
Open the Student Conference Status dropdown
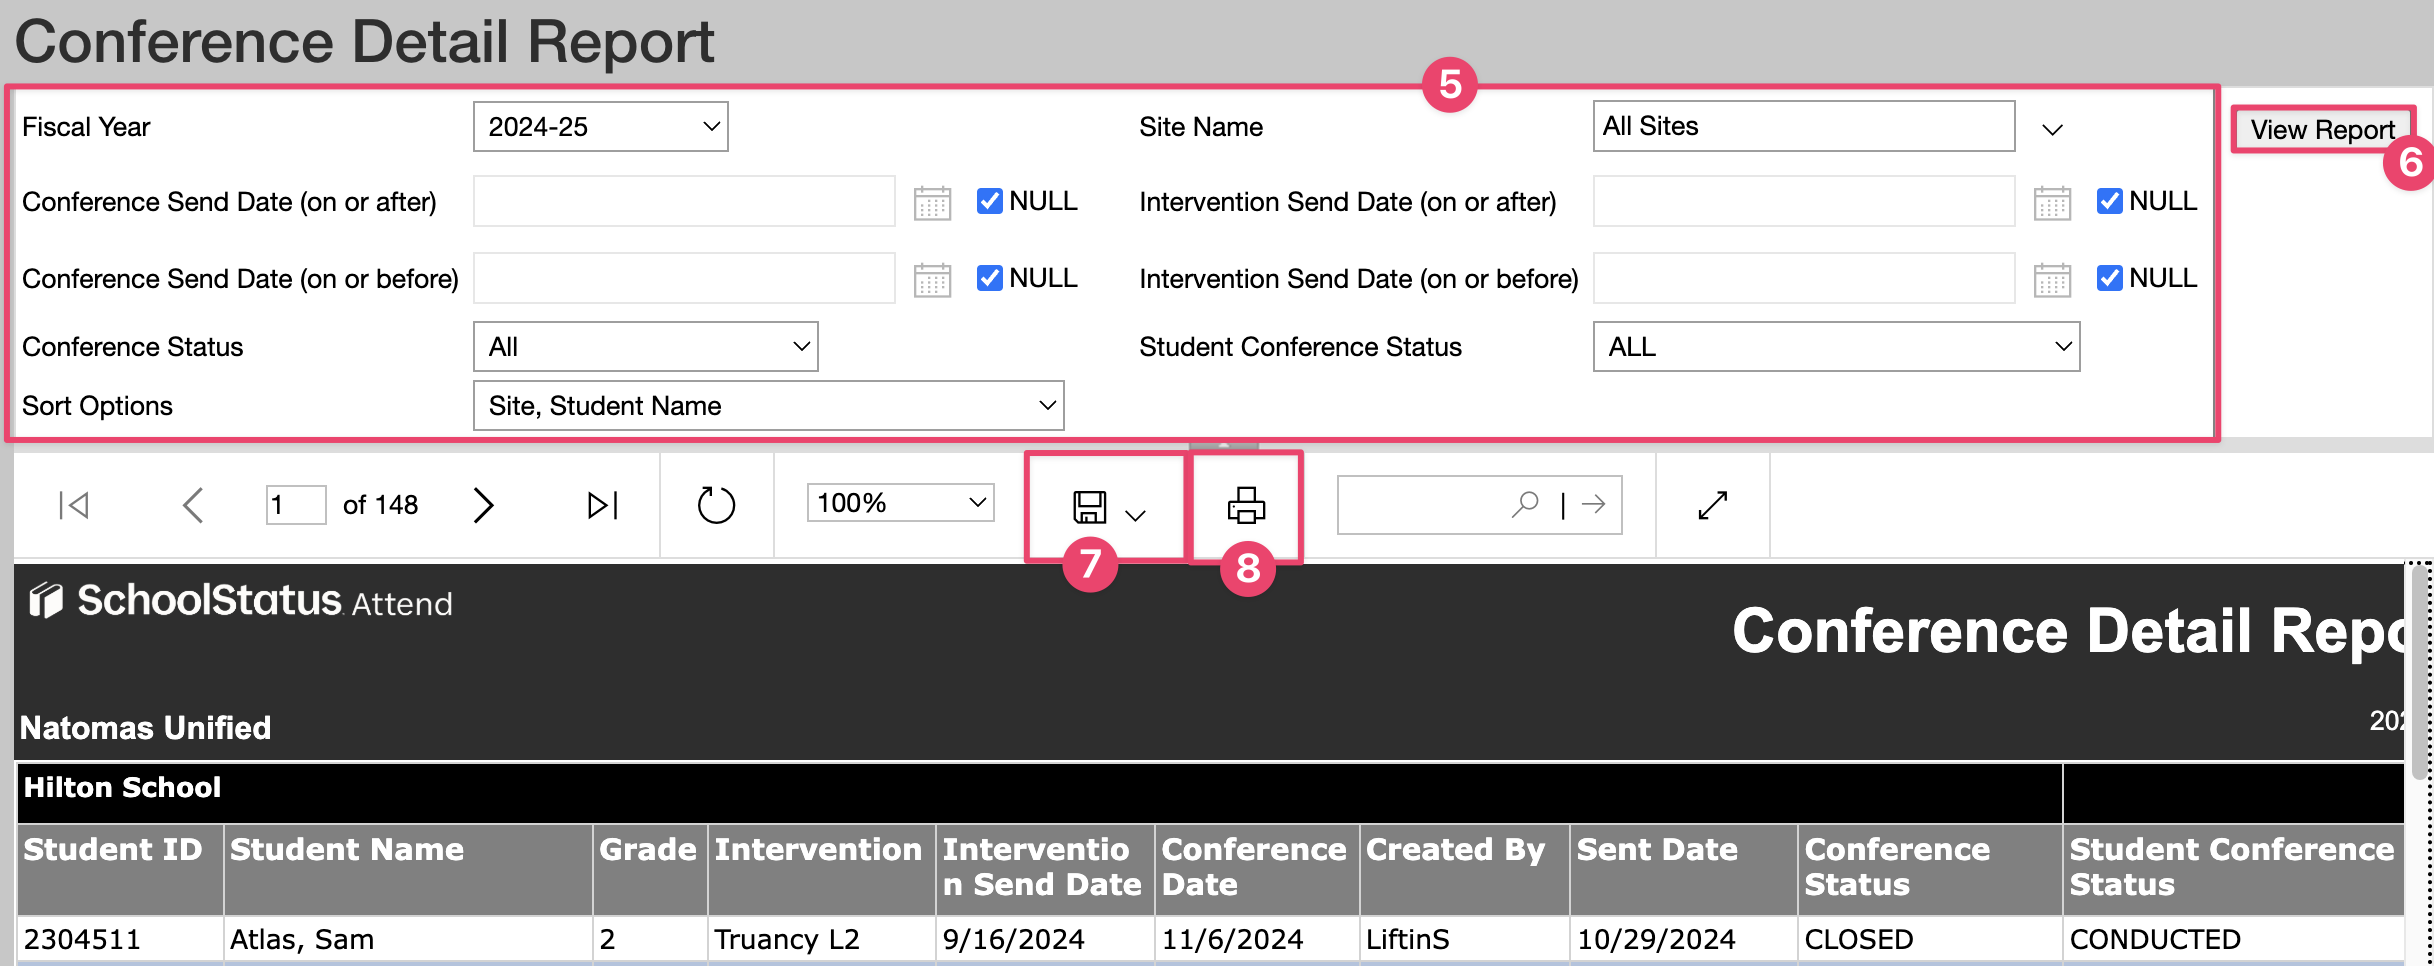coord(1836,346)
